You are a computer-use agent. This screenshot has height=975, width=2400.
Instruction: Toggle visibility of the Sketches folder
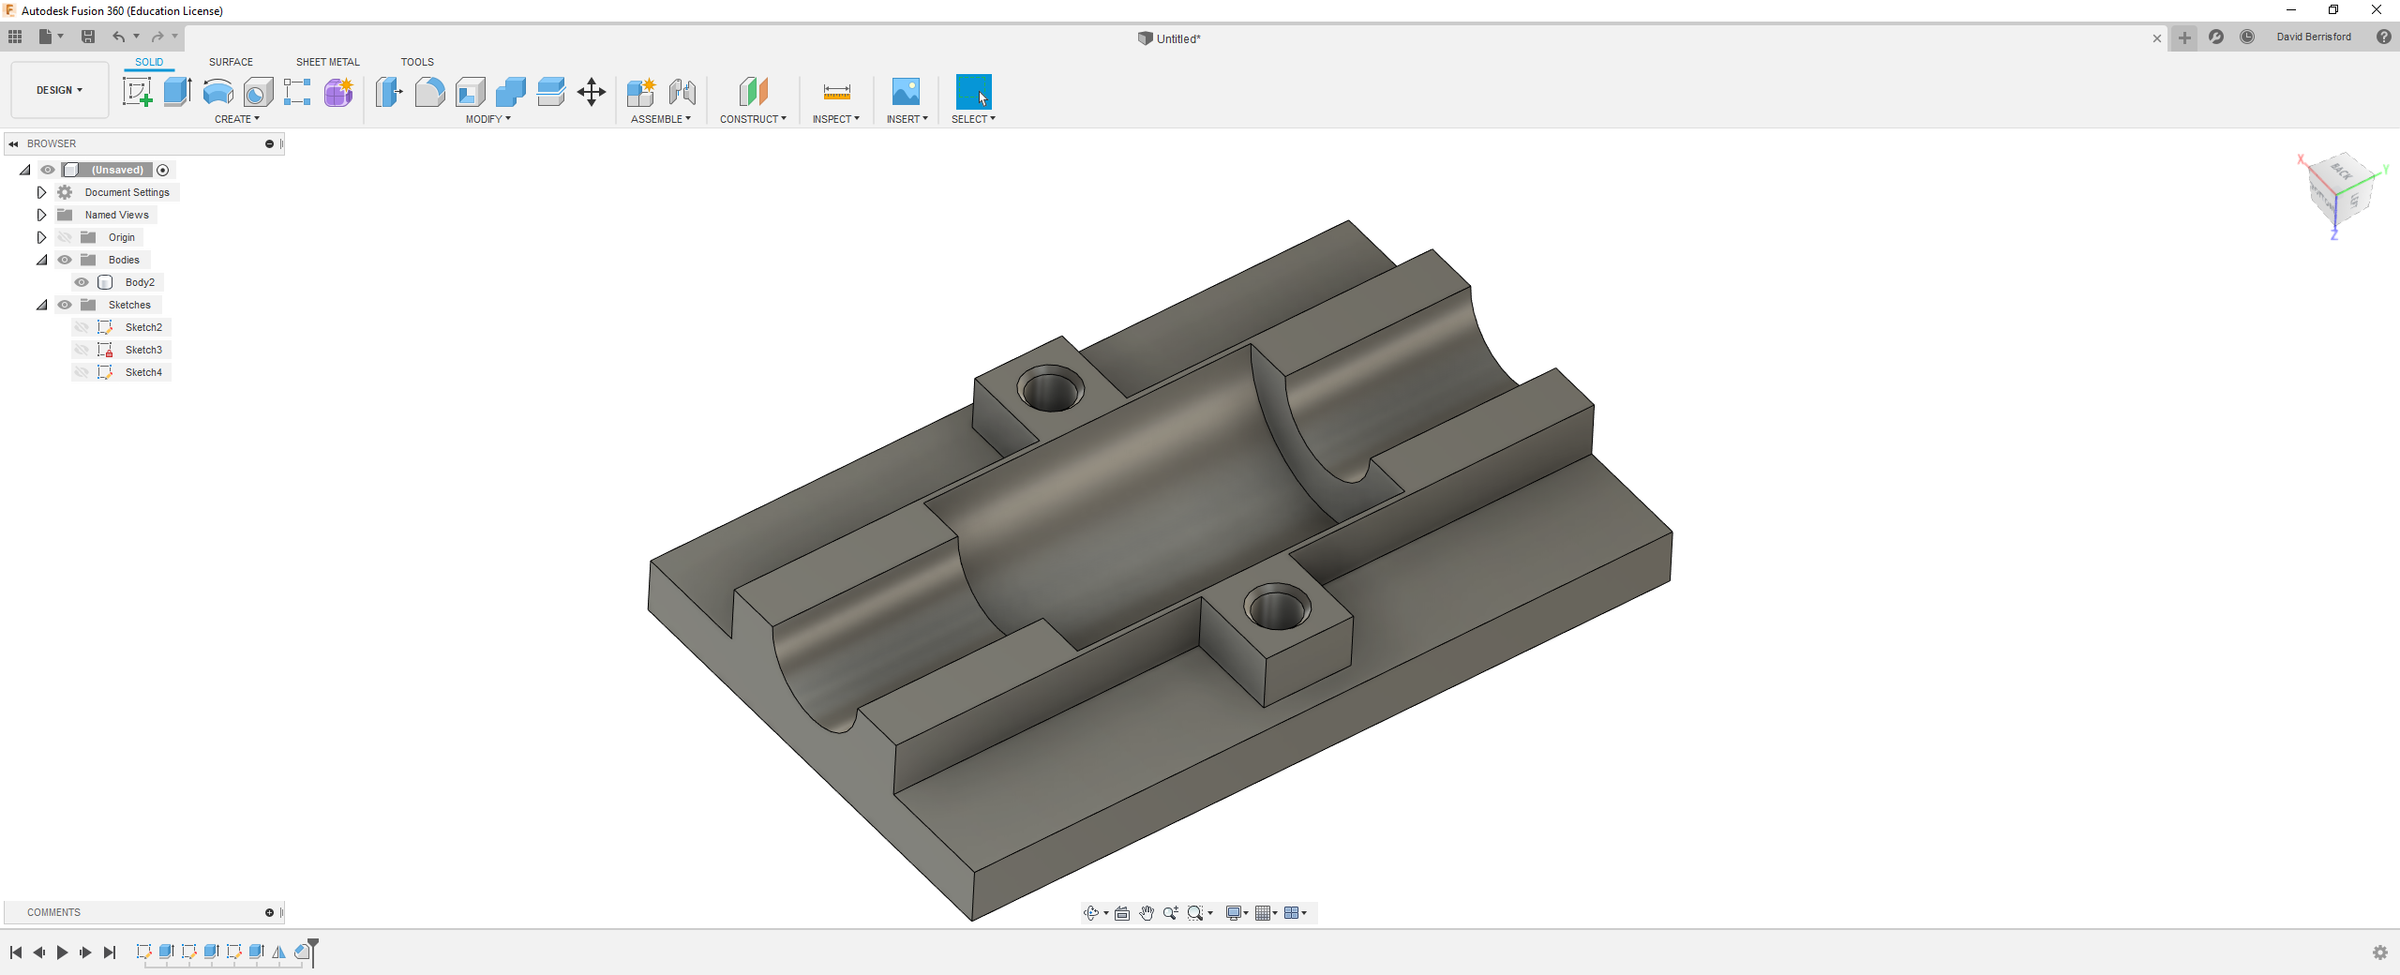click(65, 305)
